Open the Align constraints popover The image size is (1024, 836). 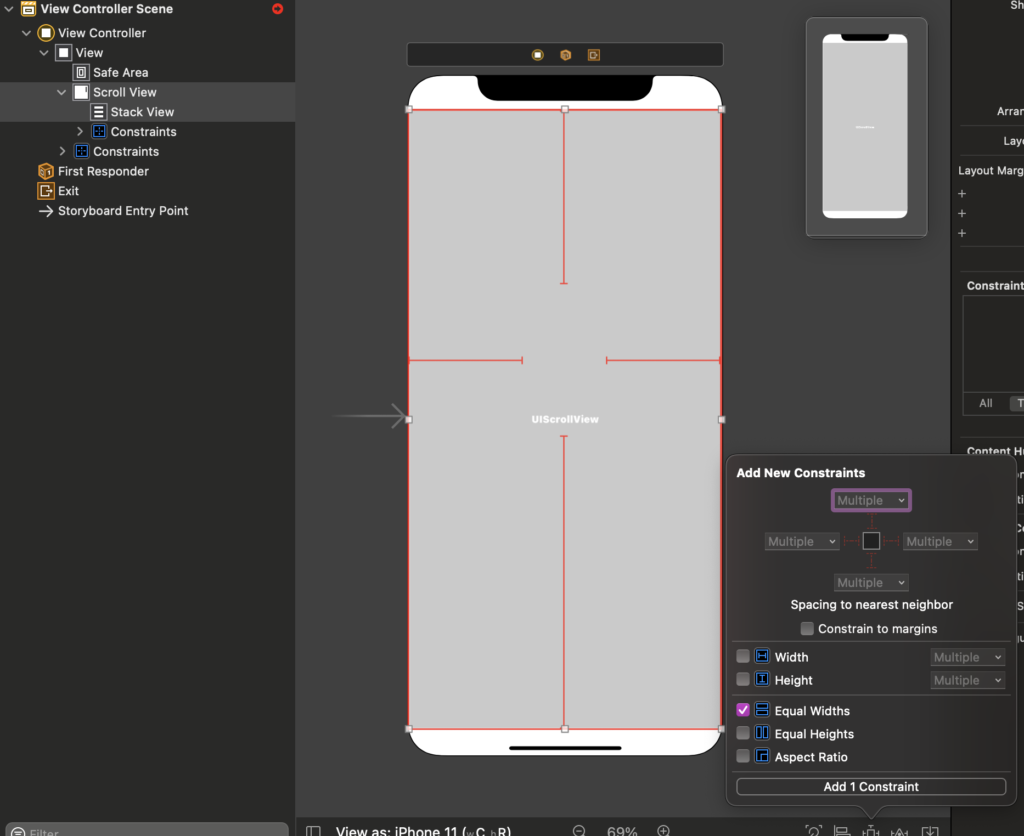point(842,831)
